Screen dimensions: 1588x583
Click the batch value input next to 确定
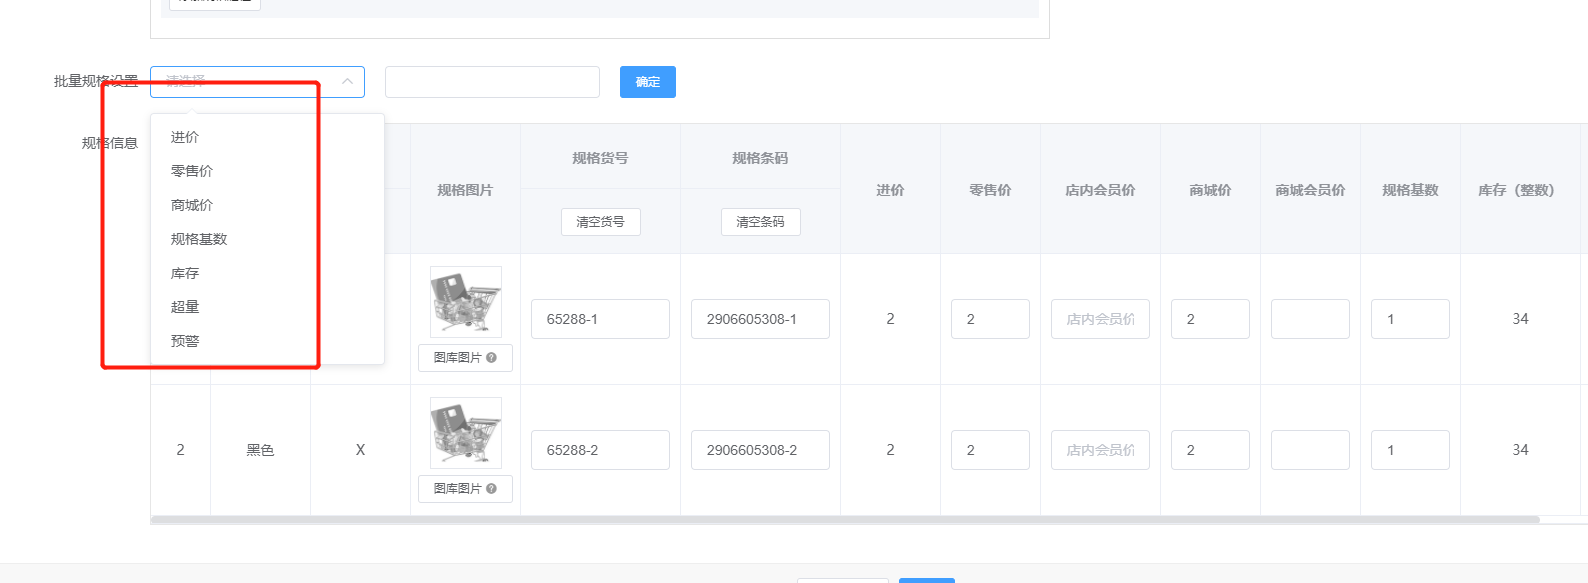click(x=492, y=82)
